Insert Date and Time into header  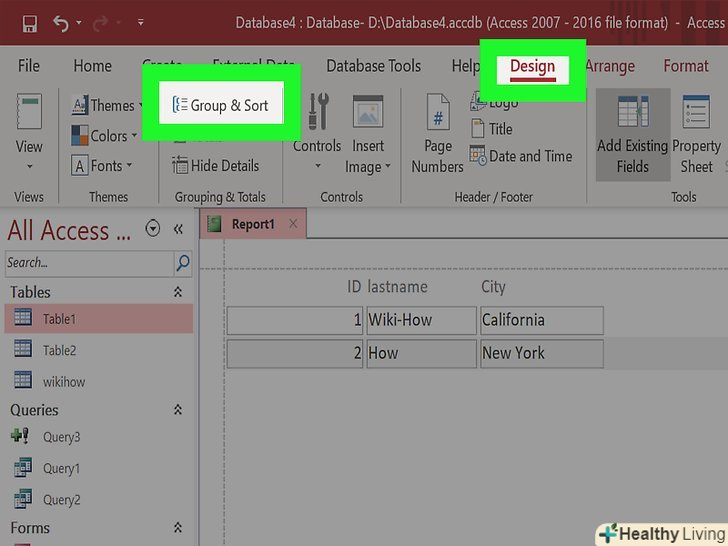(x=521, y=156)
